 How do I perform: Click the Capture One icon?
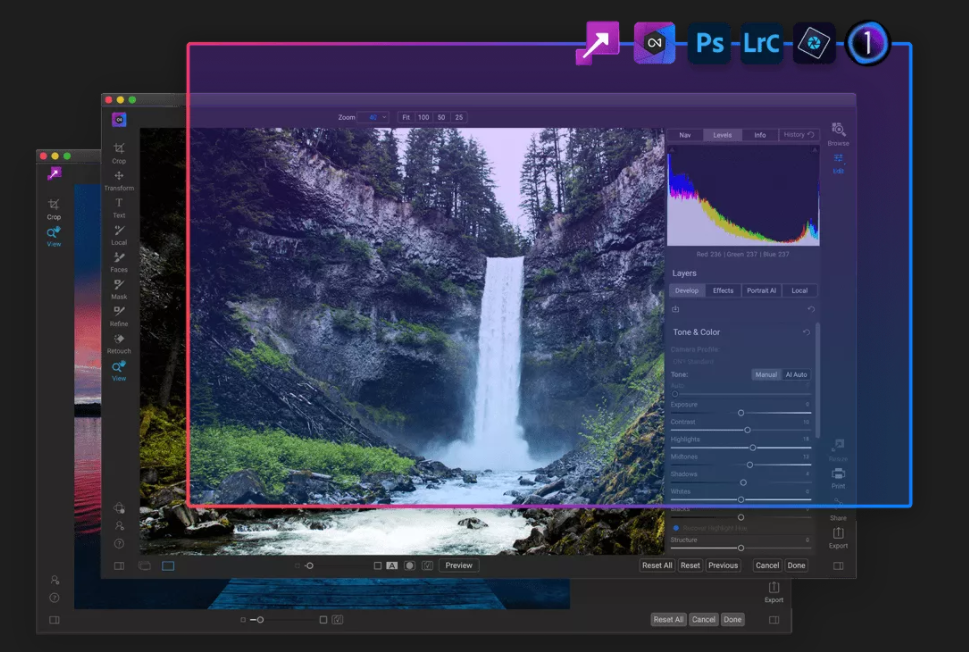pyautogui.click(x=867, y=43)
